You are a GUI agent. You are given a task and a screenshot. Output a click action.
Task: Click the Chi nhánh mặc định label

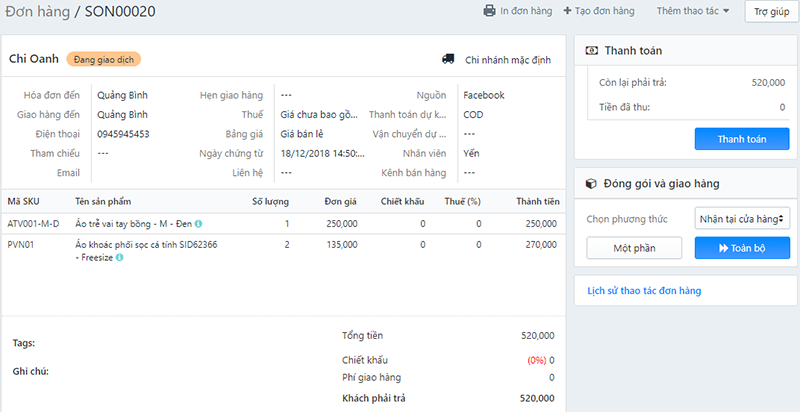pyautogui.click(x=508, y=60)
